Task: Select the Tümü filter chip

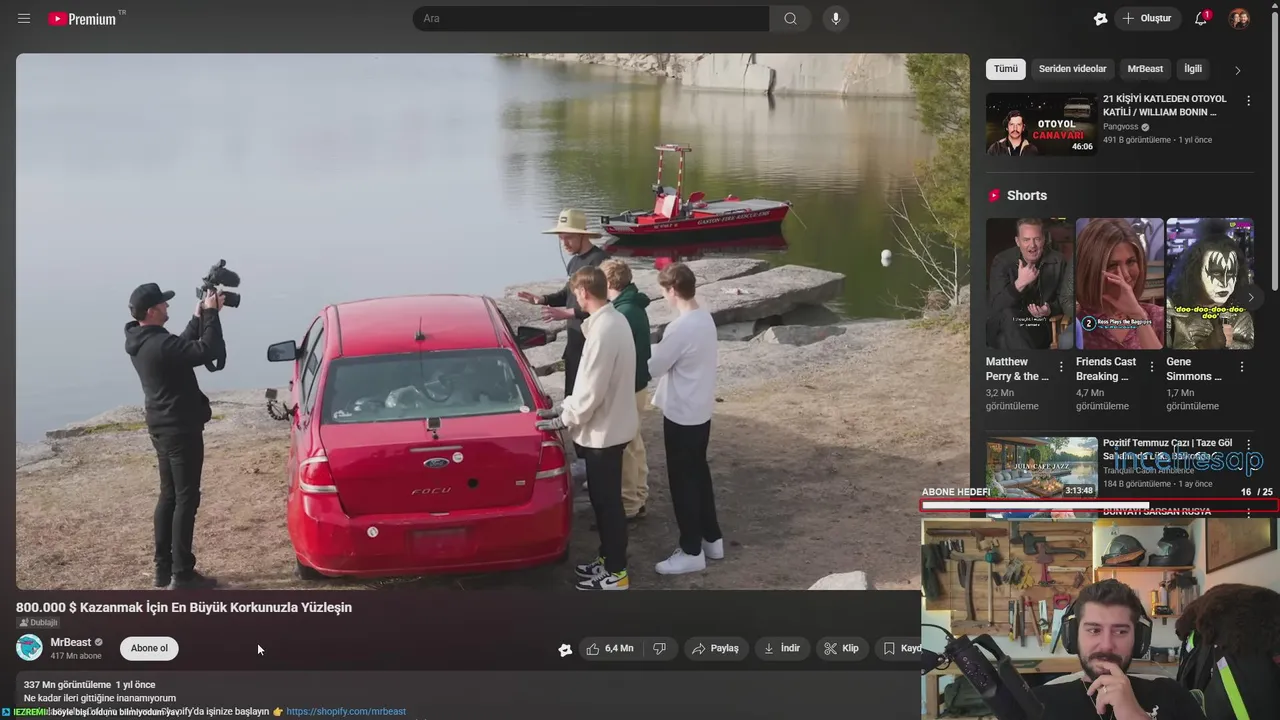Action: [x=1005, y=69]
